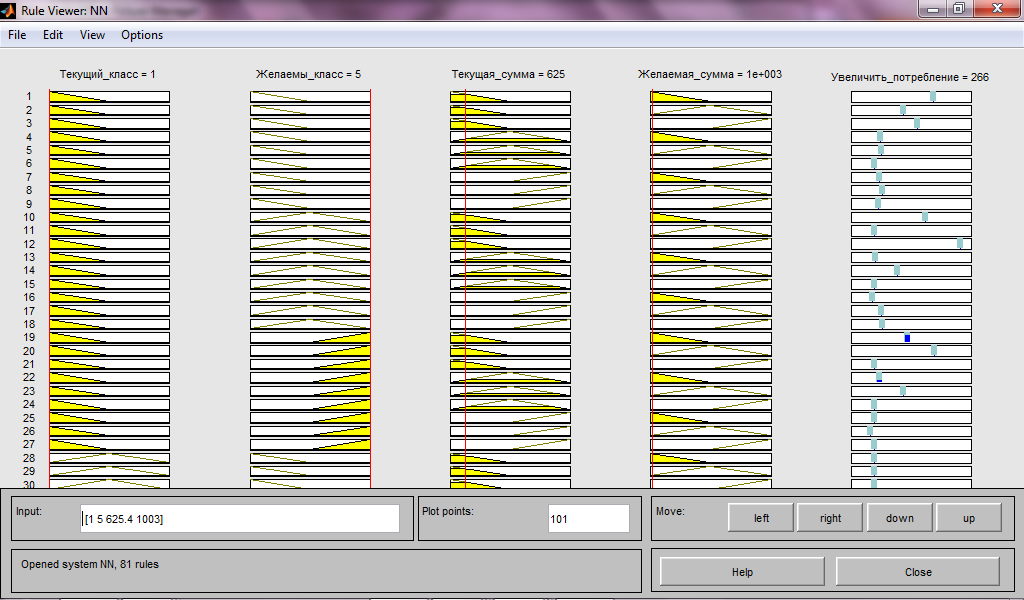Click rule 19 output plot with blue marker
1024x600 pixels.
click(911, 338)
